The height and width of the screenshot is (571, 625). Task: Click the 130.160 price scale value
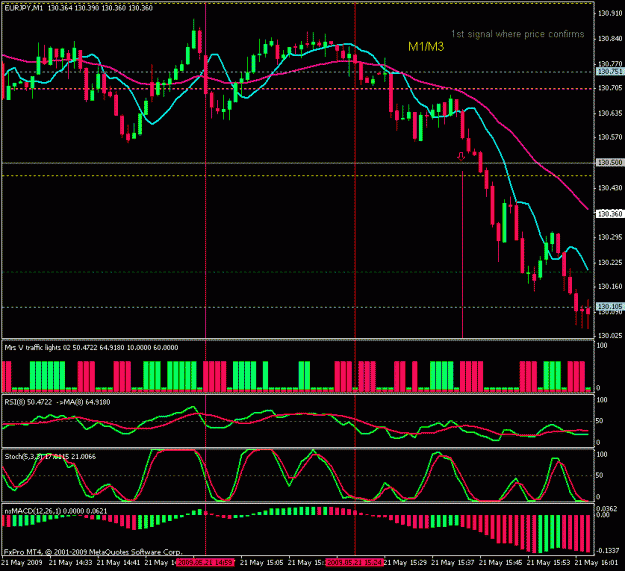610,286
